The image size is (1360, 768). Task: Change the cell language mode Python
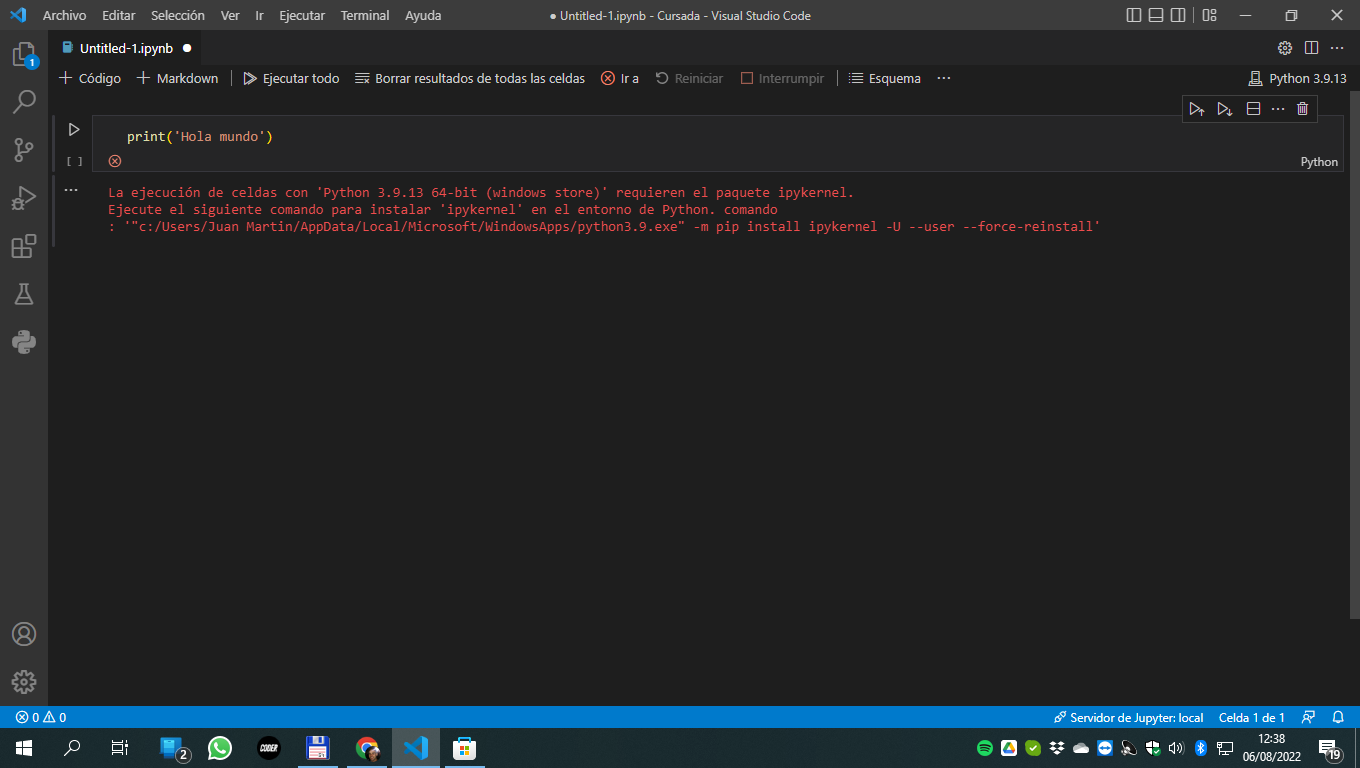1319,162
